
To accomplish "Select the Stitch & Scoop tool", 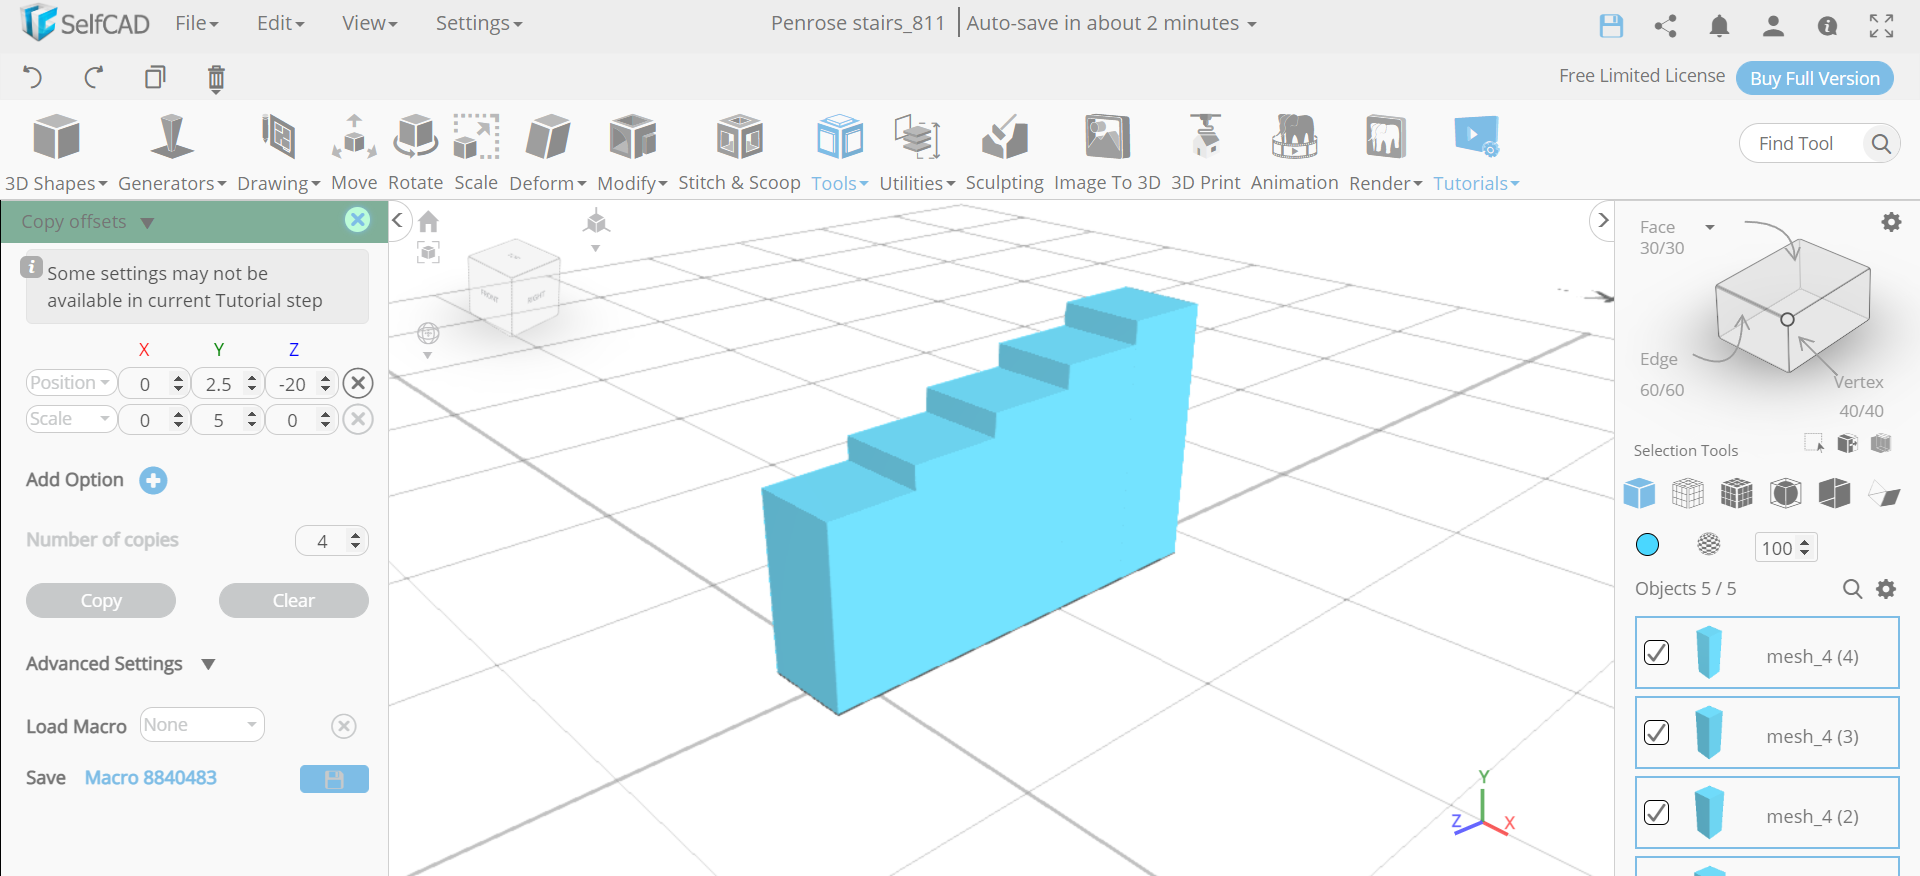I will (x=739, y=153).
